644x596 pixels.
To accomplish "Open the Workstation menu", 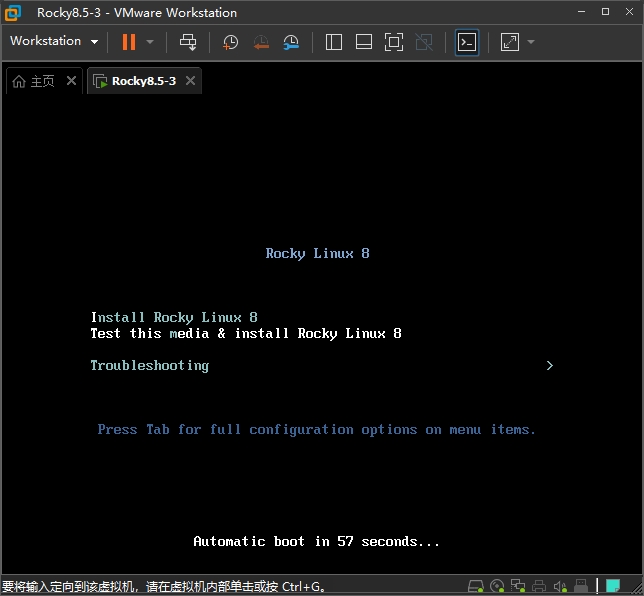I will [54, 41].
